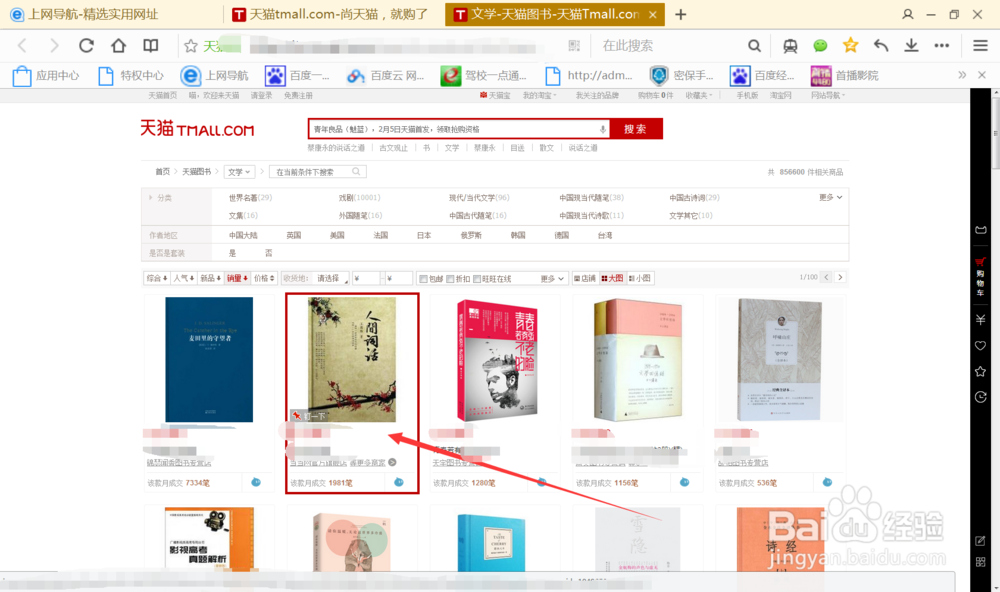Open the 我的淘宝 dropdown in top bar
Screen dimensions: 1000x592
[x=540, y=96]
